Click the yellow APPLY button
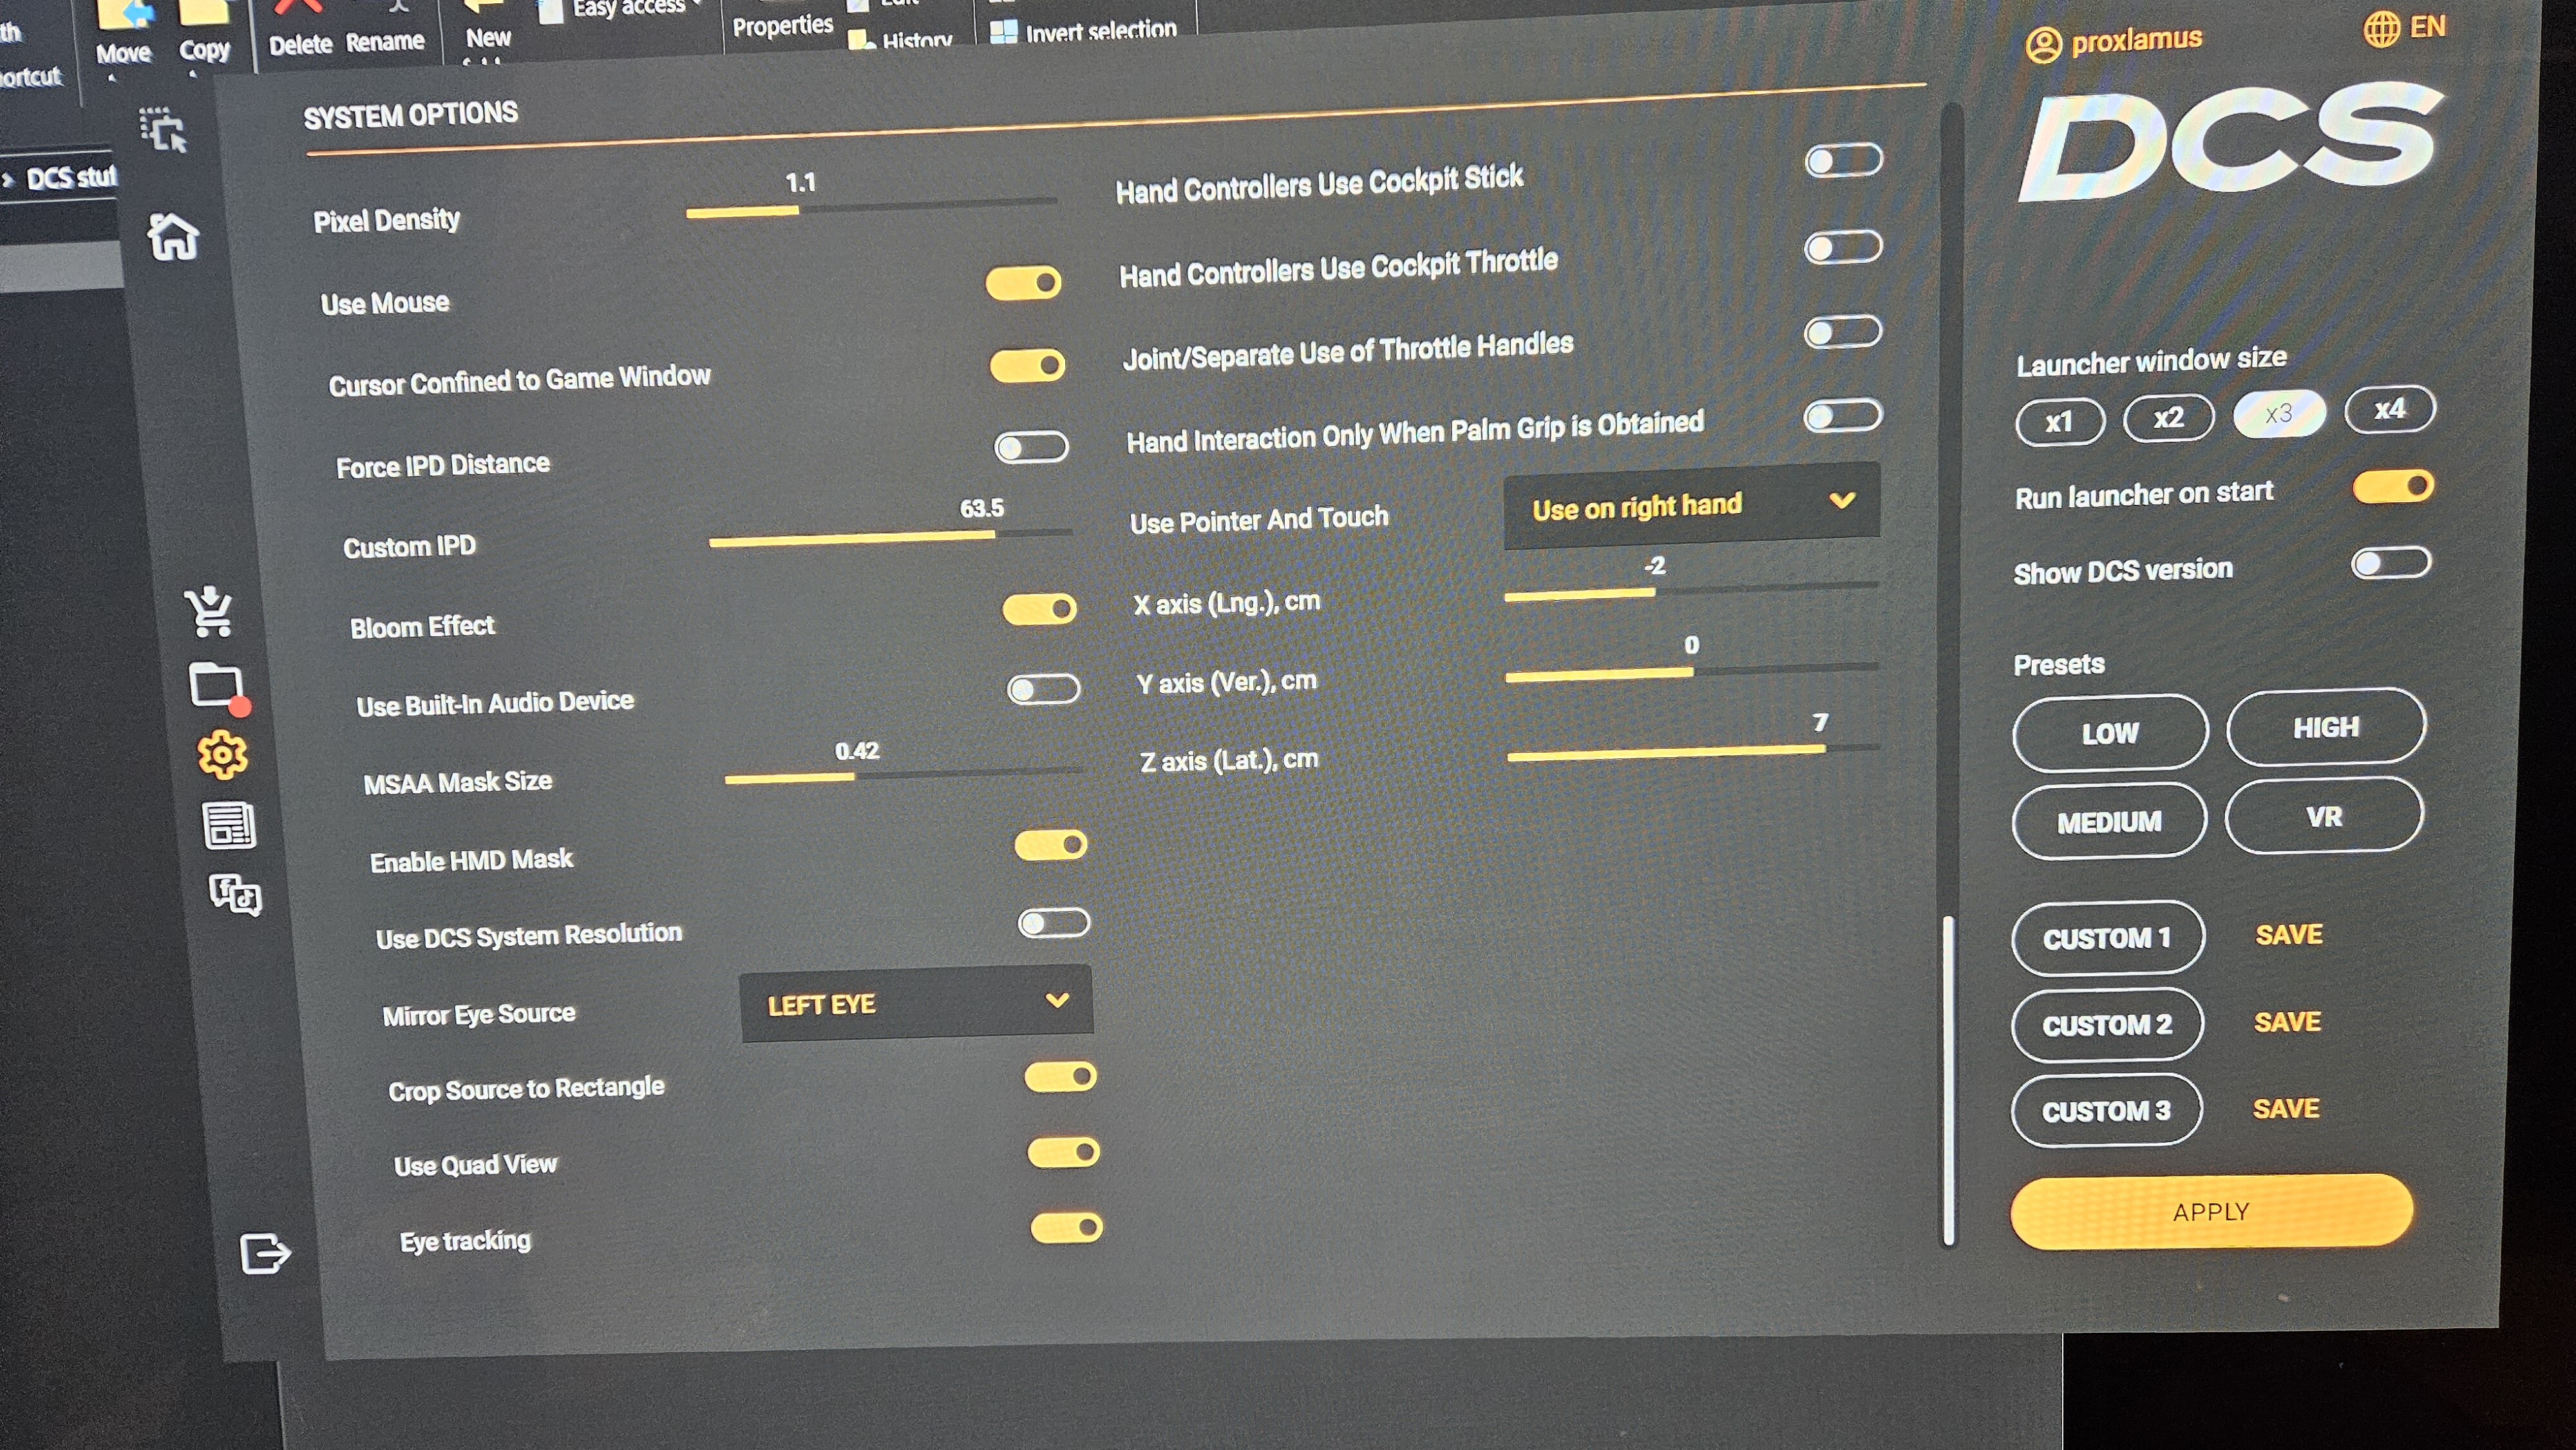This screenshot has width=2576, height=1450. coord(2212,1212)
